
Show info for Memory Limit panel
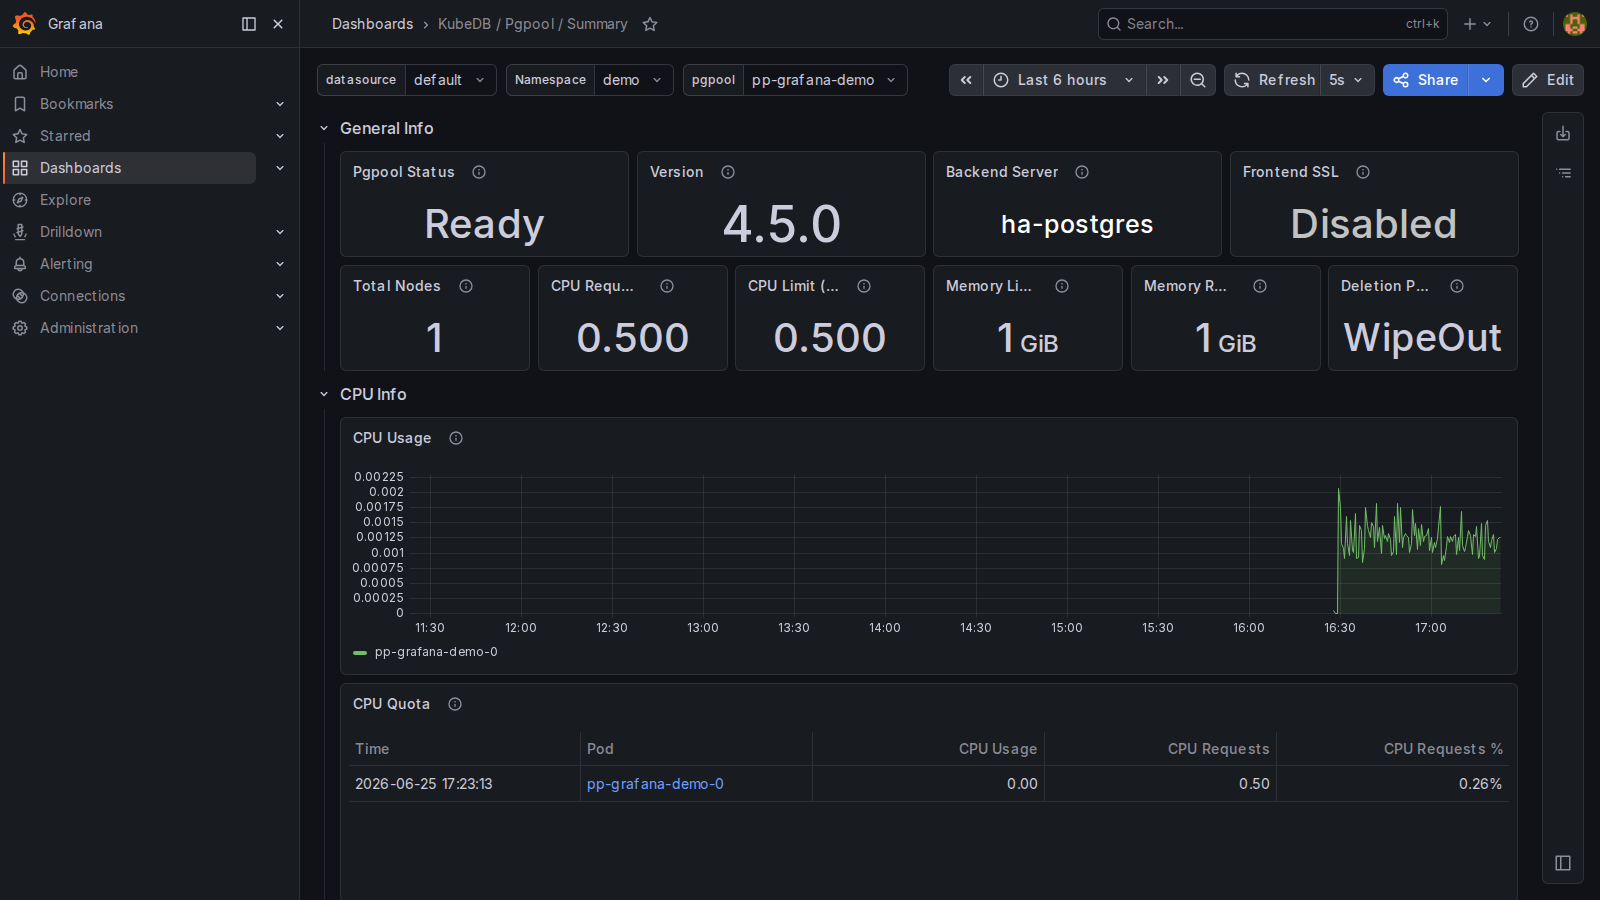(1062, 286)
